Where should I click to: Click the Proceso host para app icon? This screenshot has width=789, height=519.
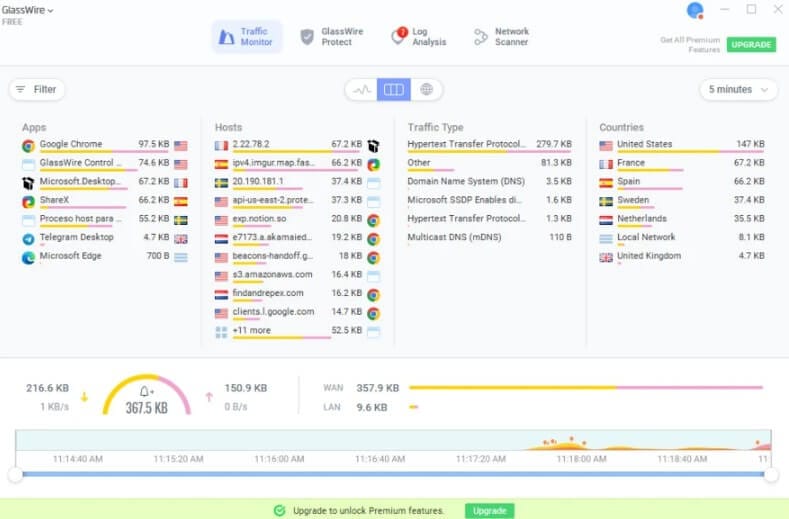click(28, 220)
